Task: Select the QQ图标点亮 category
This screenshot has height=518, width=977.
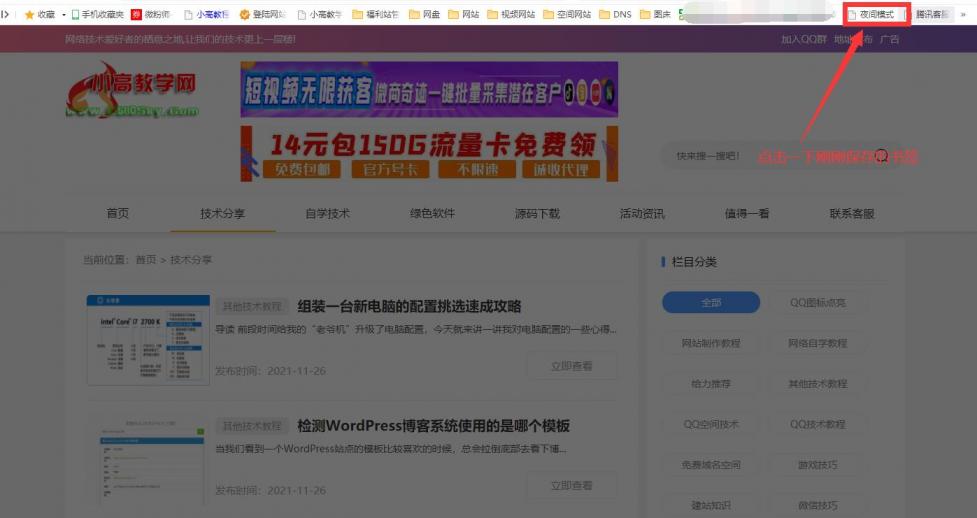Action: click(x=817, y=303)
